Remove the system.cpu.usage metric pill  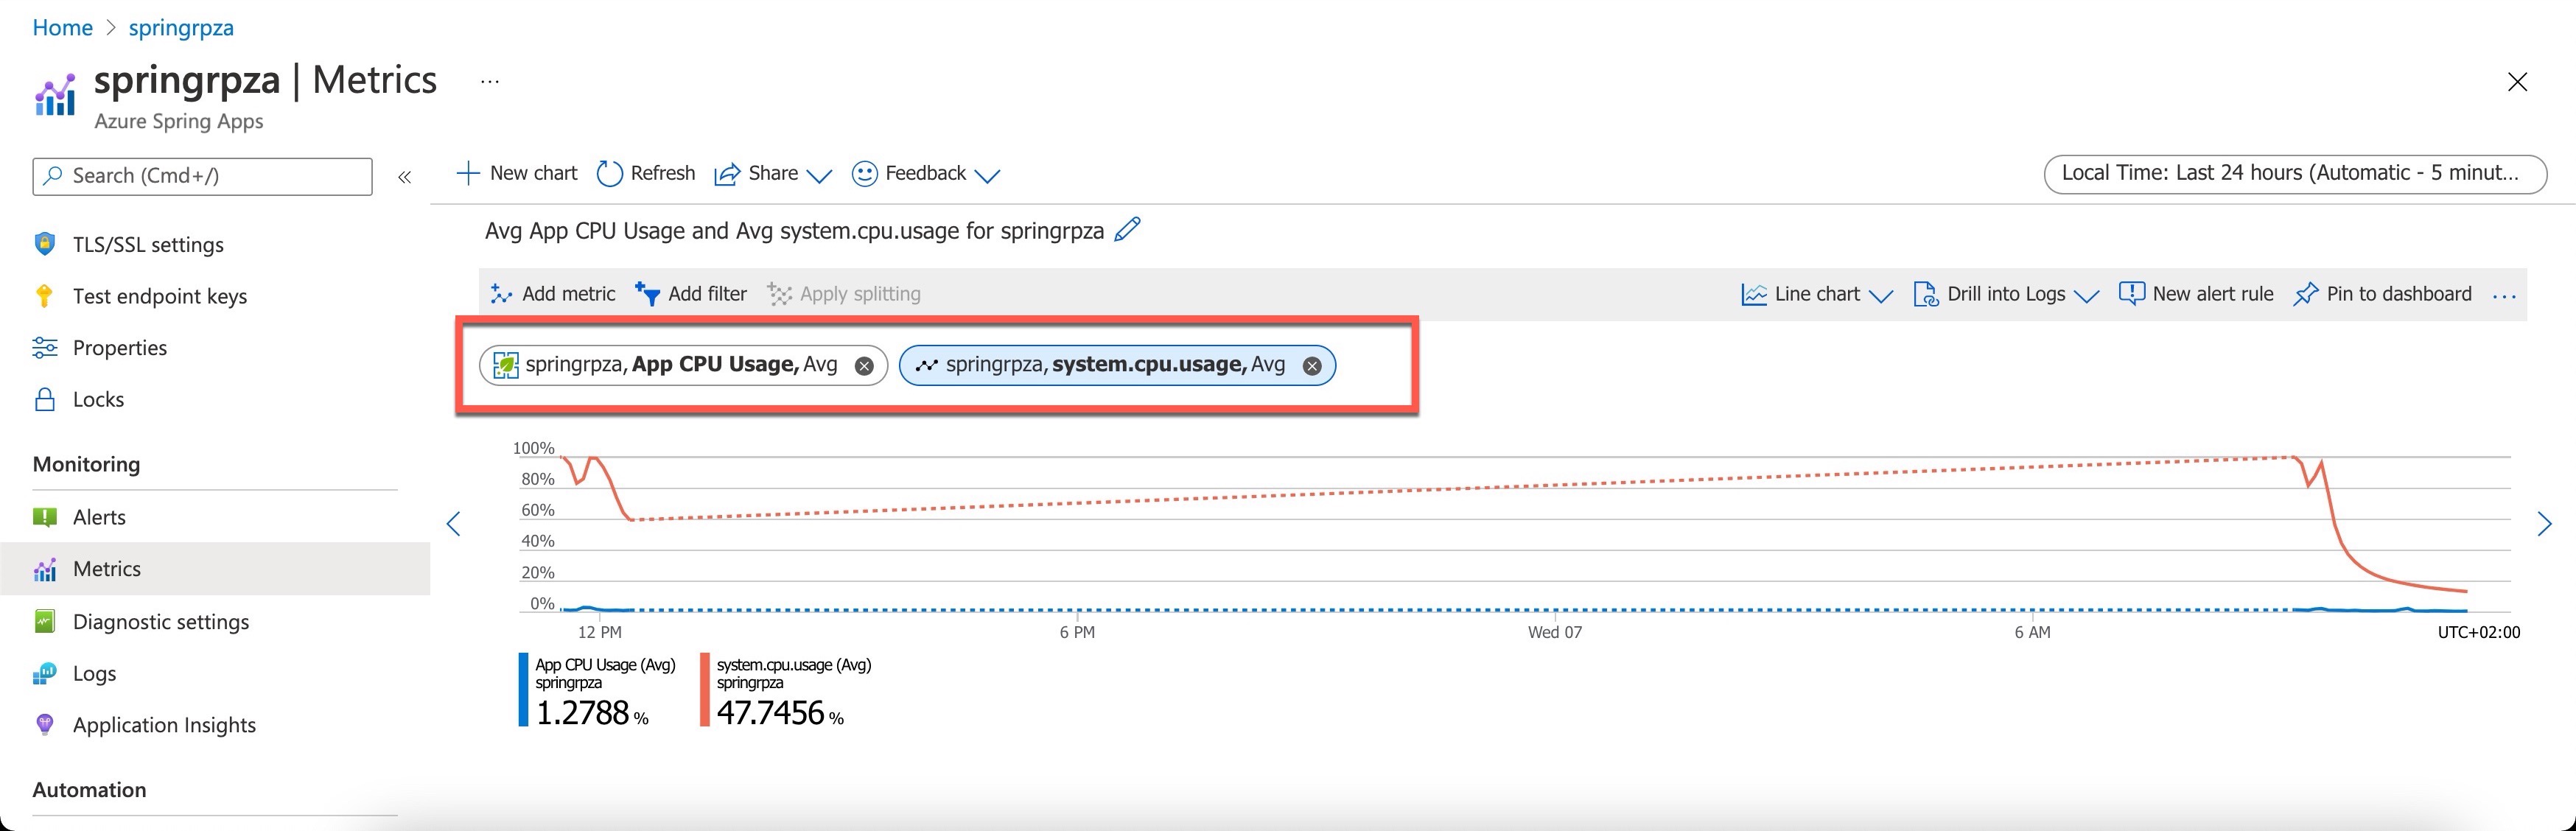click(x=1312, y=366)
